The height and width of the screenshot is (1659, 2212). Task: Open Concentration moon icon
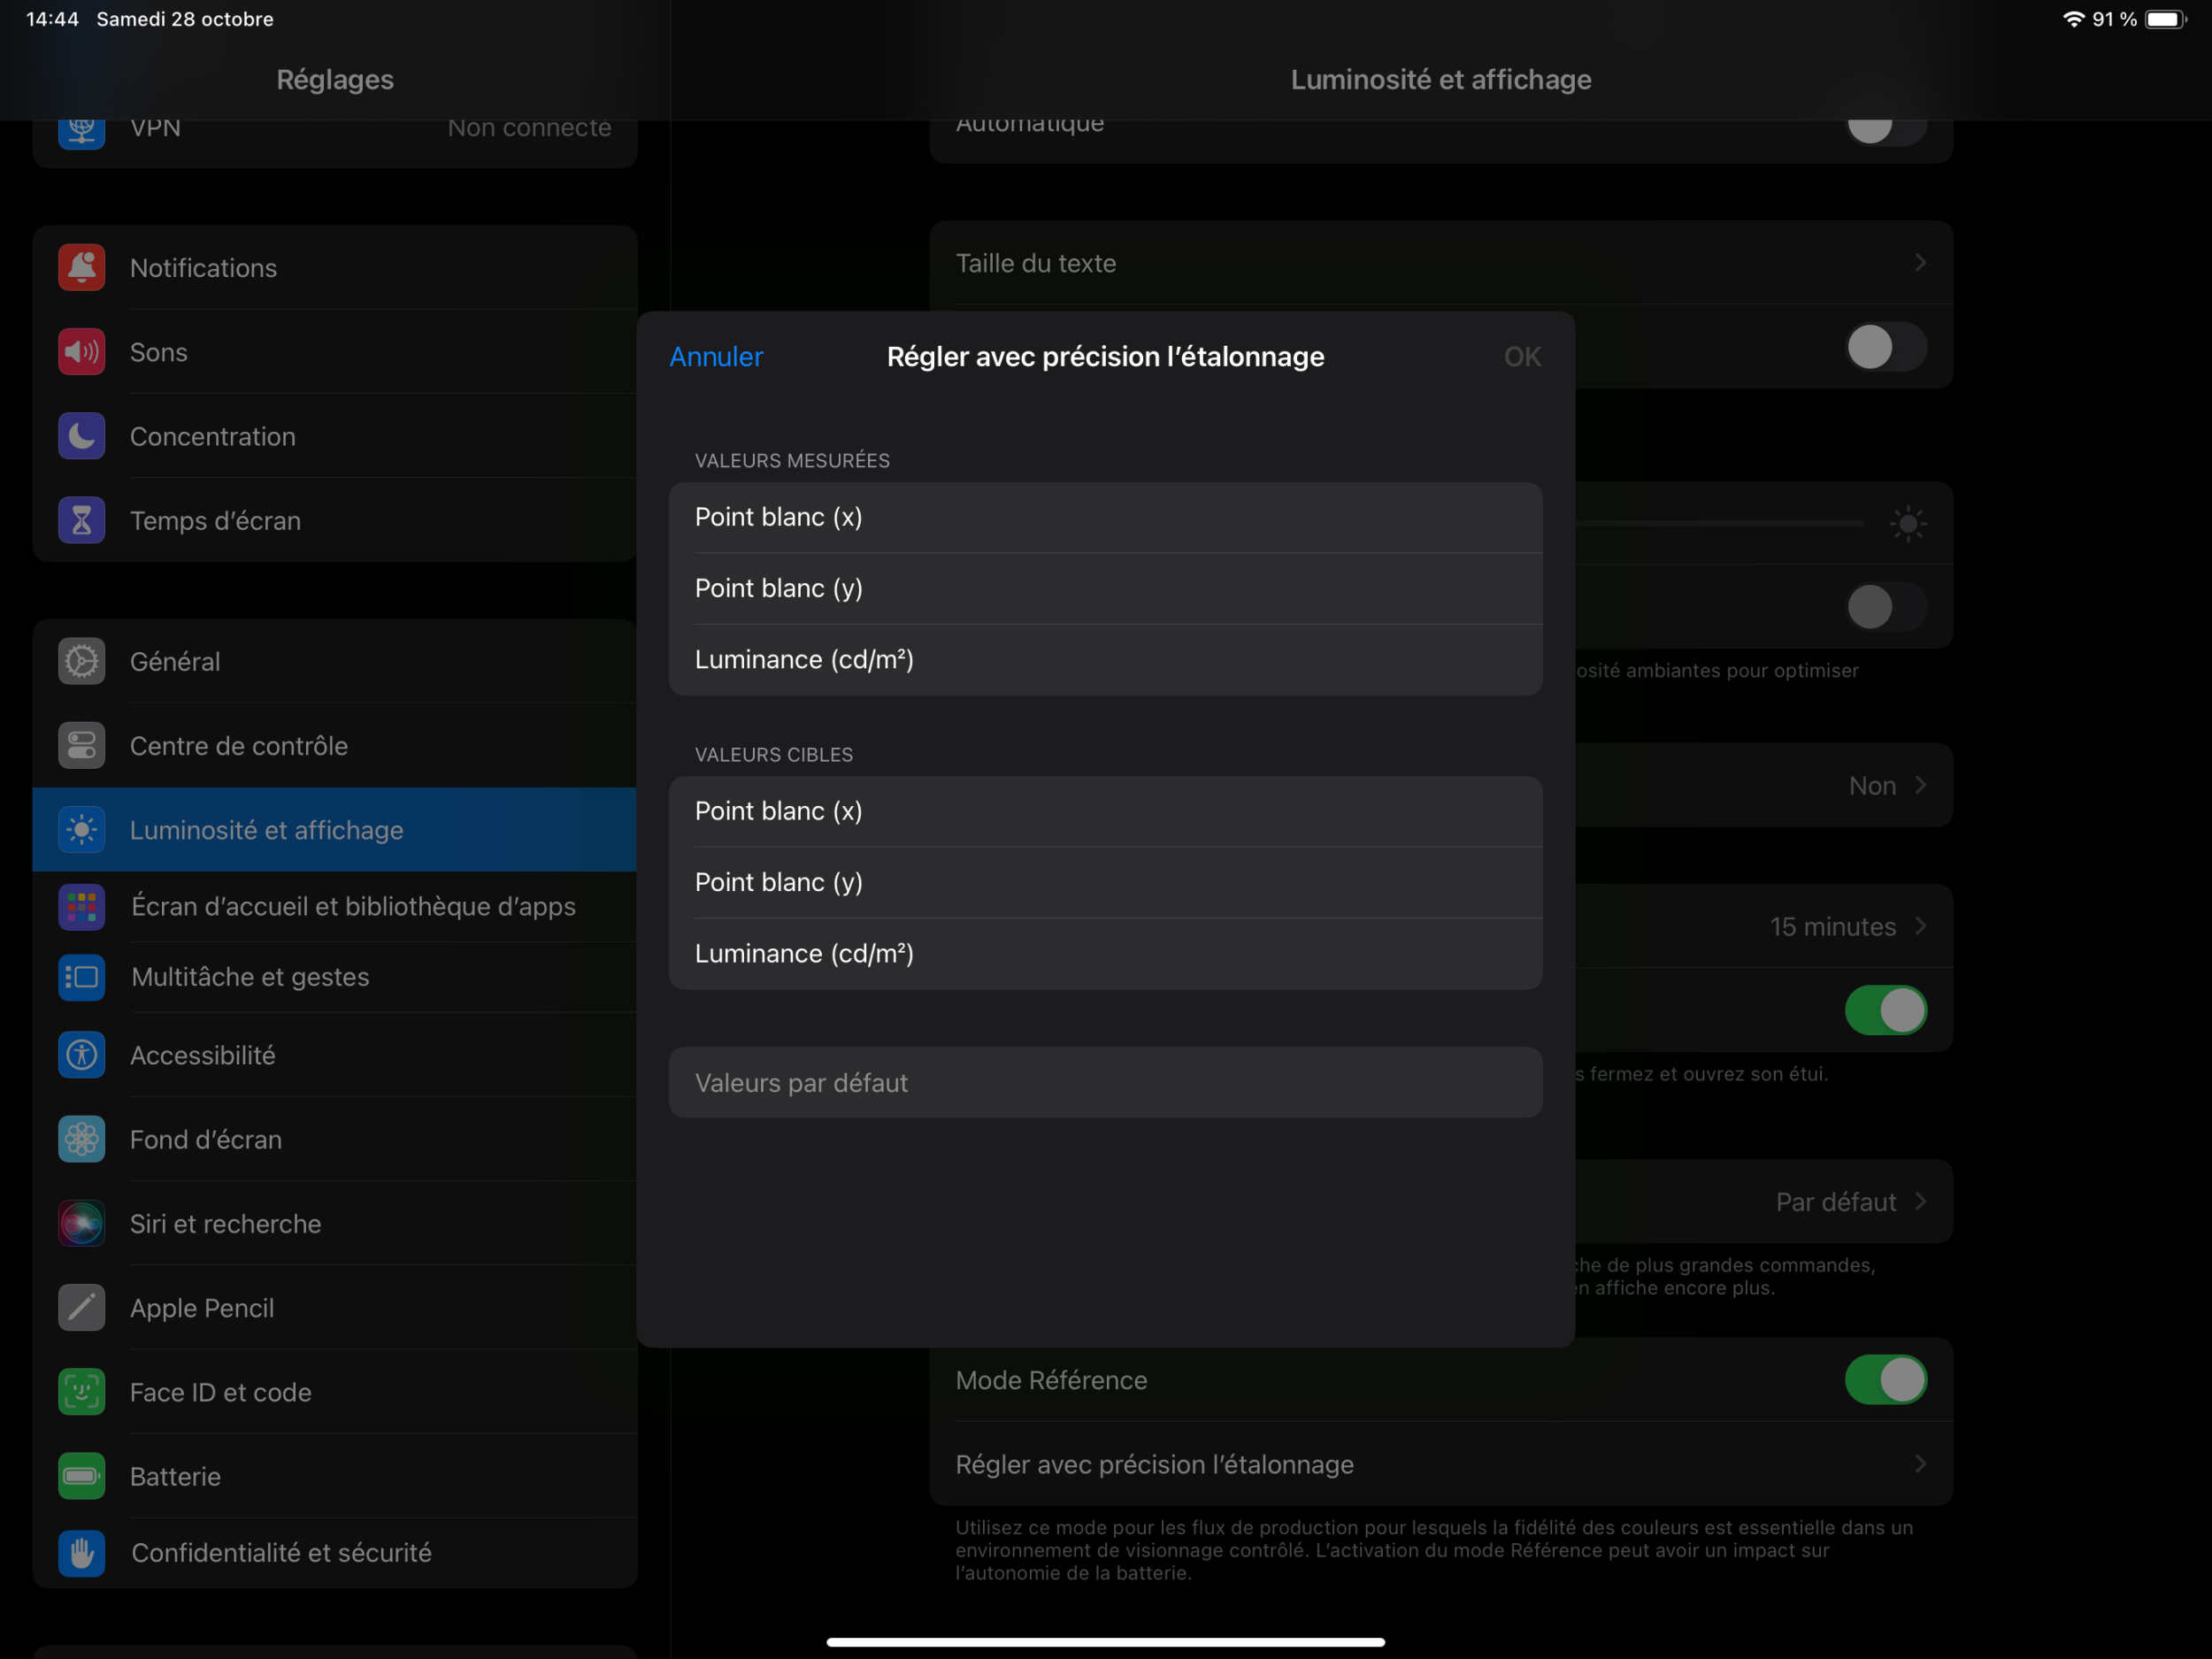(81, 436)
